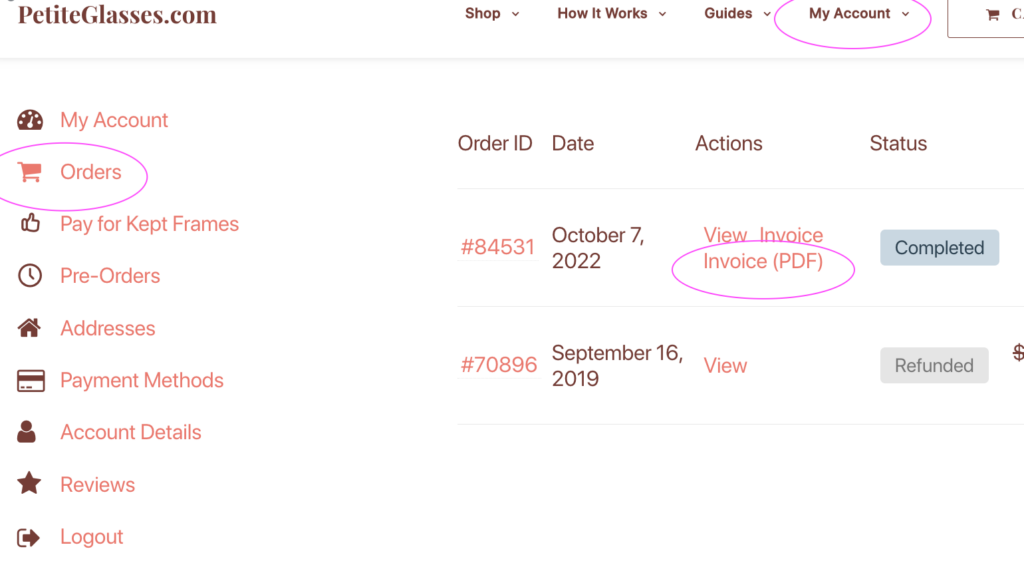The width and height of the screenshot is (1024, 571).
Task: Open order #84531 details
Action: (x=498, y=247)
